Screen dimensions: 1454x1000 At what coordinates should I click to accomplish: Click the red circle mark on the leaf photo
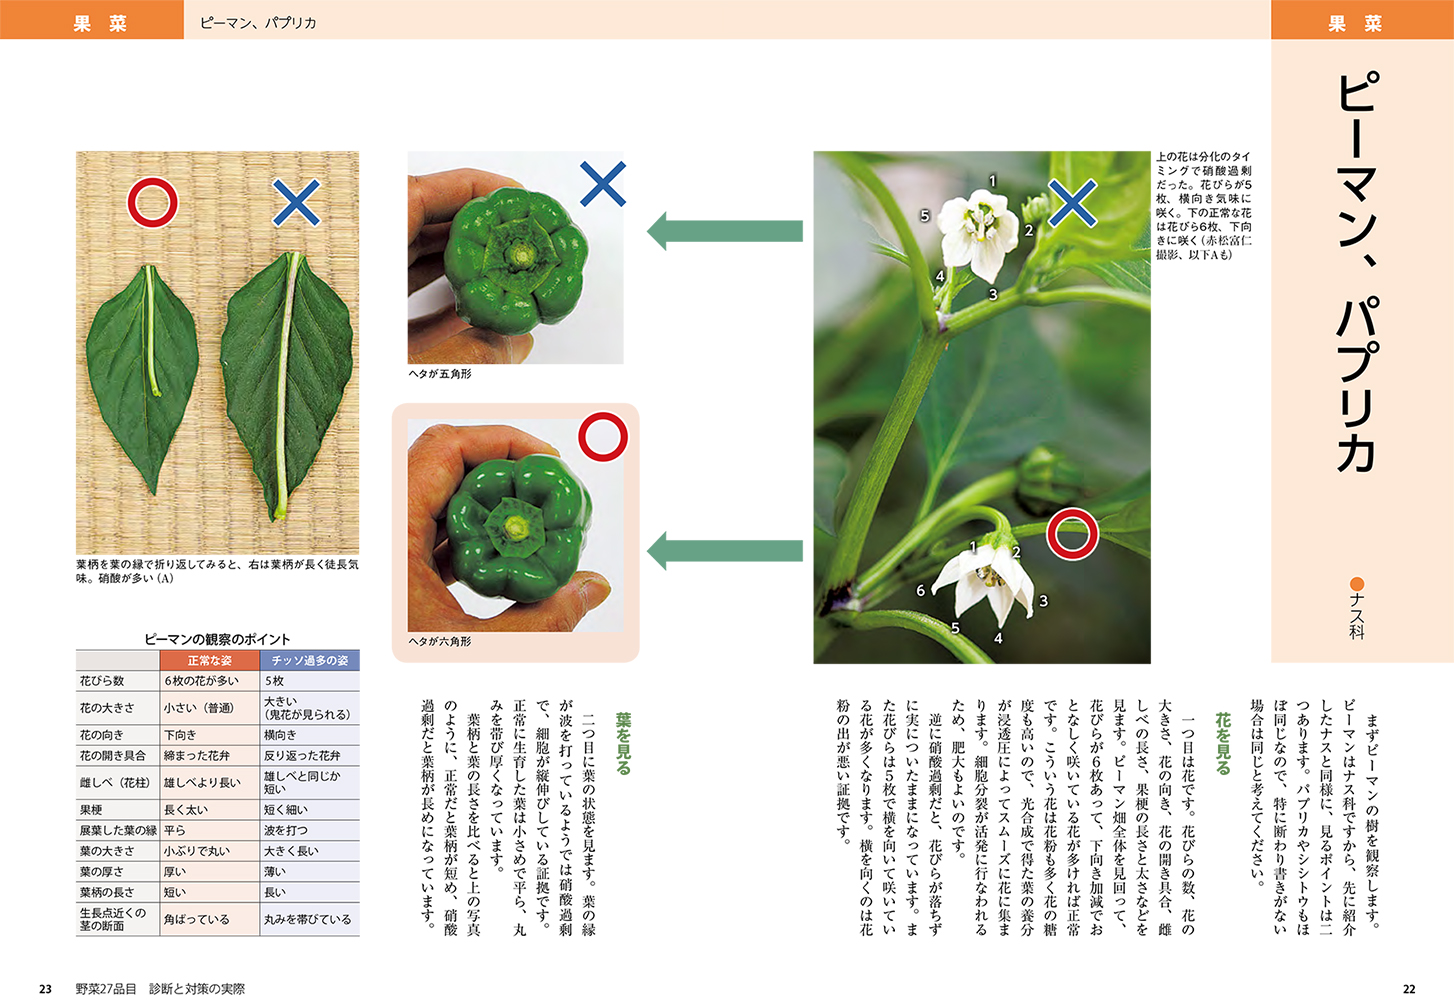pos(152,203)
